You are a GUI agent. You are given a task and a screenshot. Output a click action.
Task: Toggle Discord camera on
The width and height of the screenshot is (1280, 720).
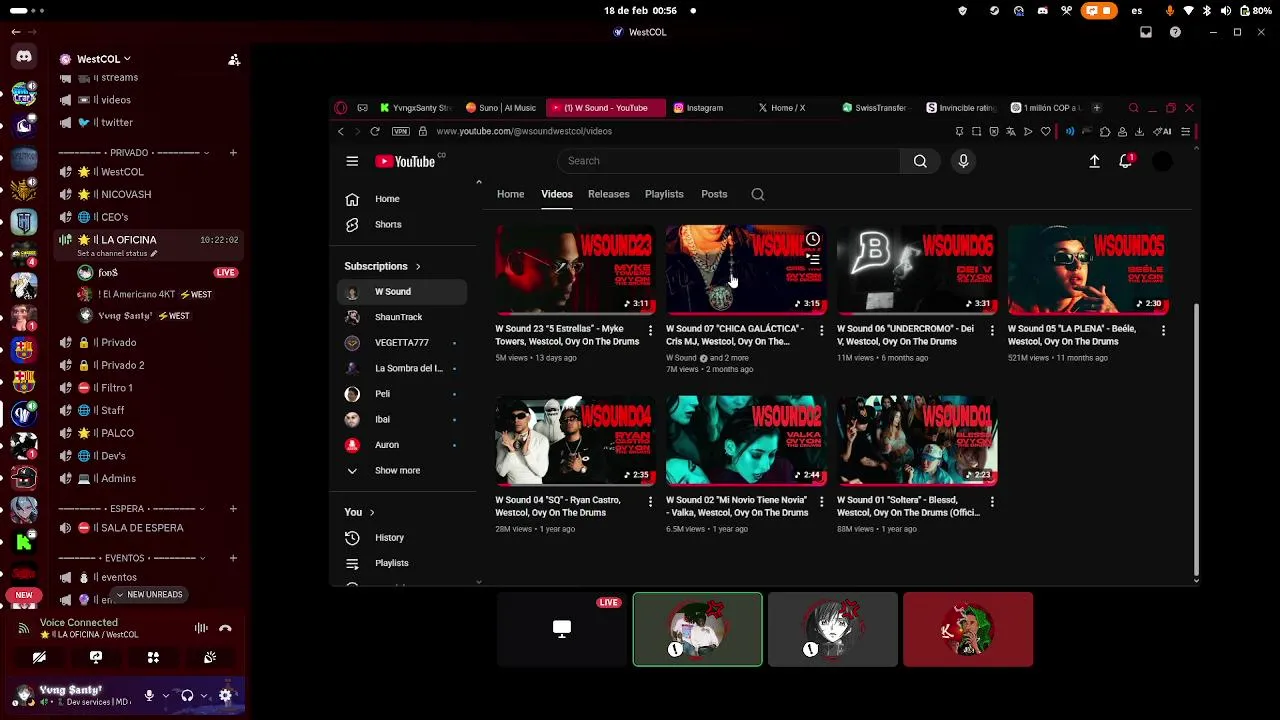click(x=39, y=657)
